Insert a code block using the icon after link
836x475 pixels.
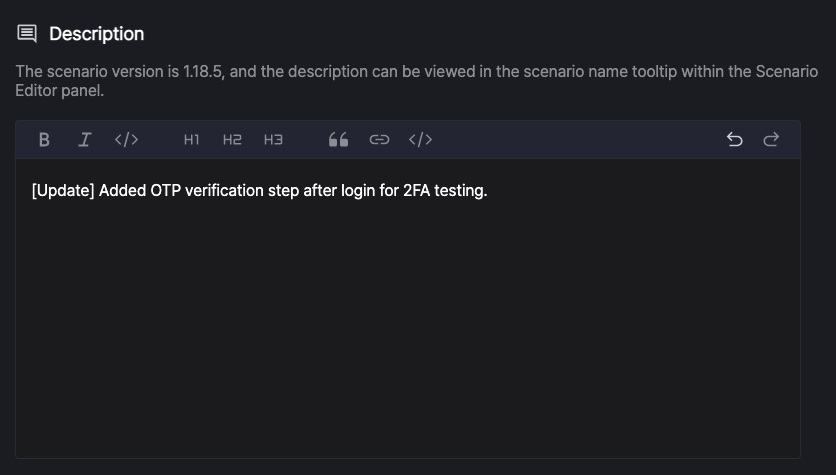[x=420, y=140]
